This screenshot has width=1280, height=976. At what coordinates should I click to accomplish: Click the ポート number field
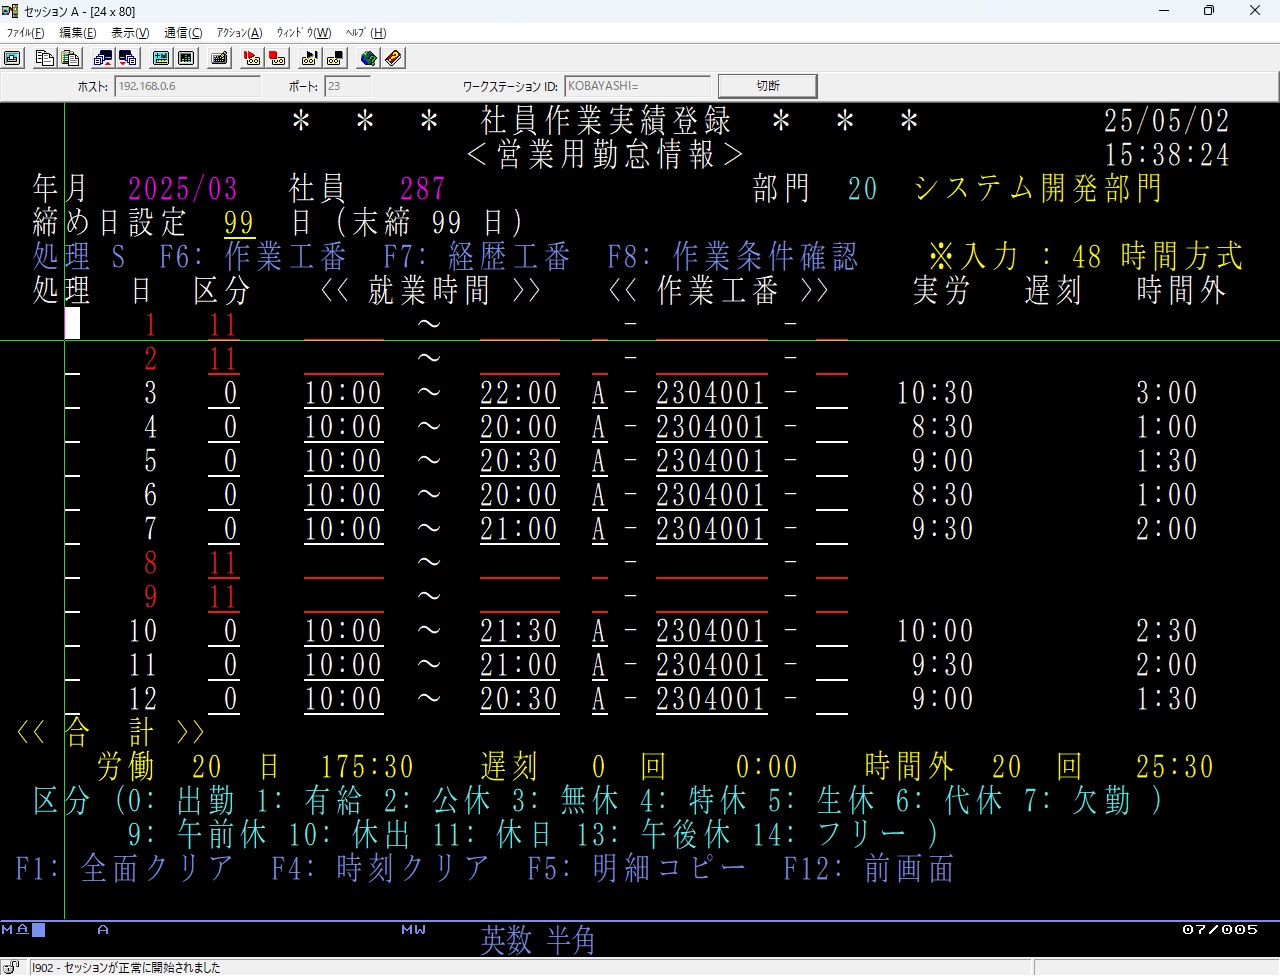coord(347,87)
